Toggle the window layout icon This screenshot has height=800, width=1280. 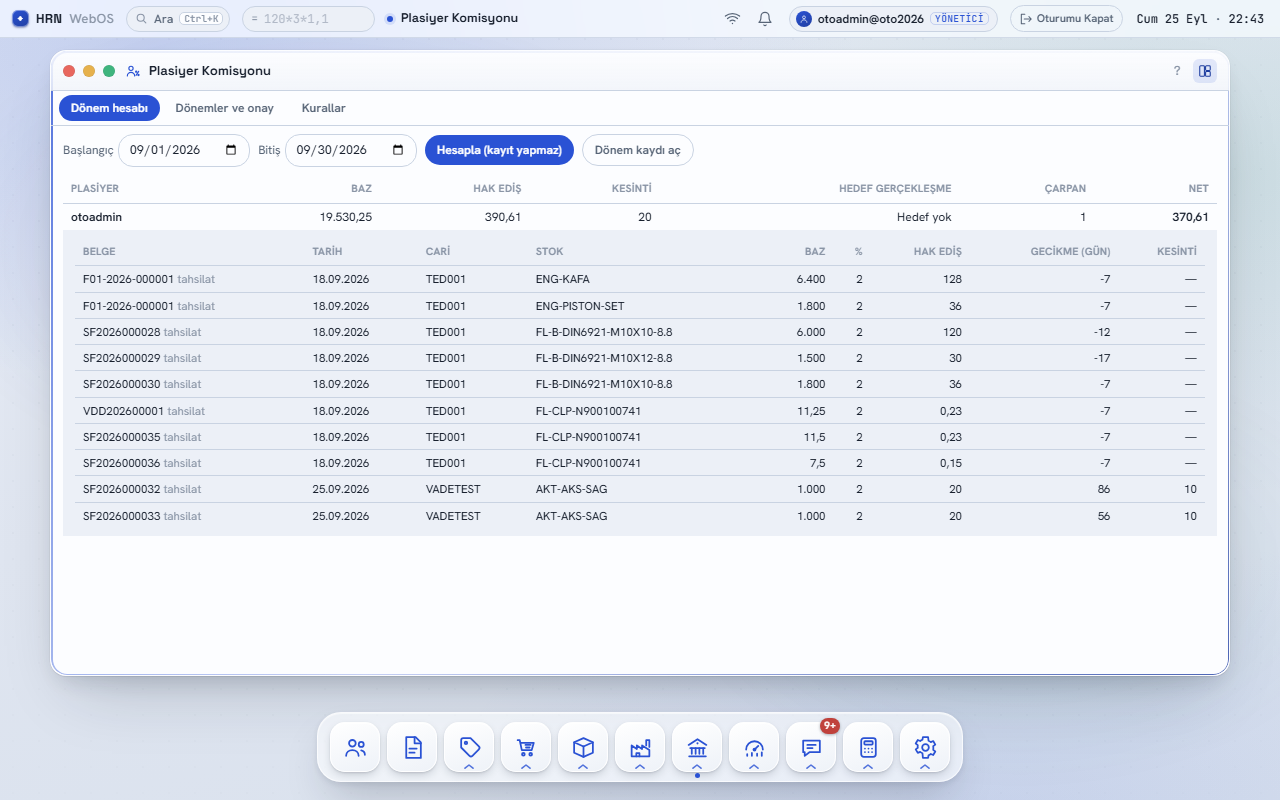pyautogui.click(x=1205, y=71)
